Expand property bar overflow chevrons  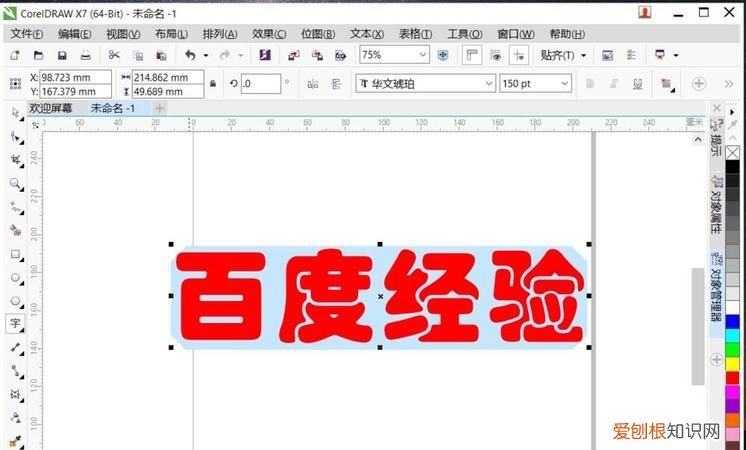pos(729,84)
